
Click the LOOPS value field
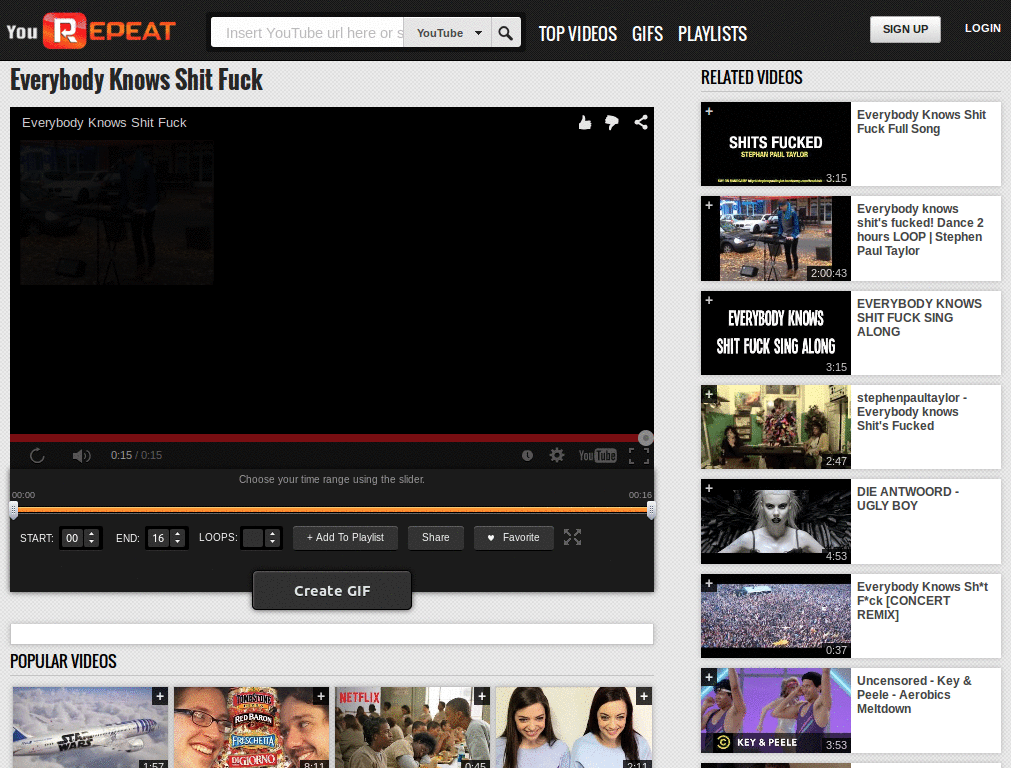click(x=253, y=538)
